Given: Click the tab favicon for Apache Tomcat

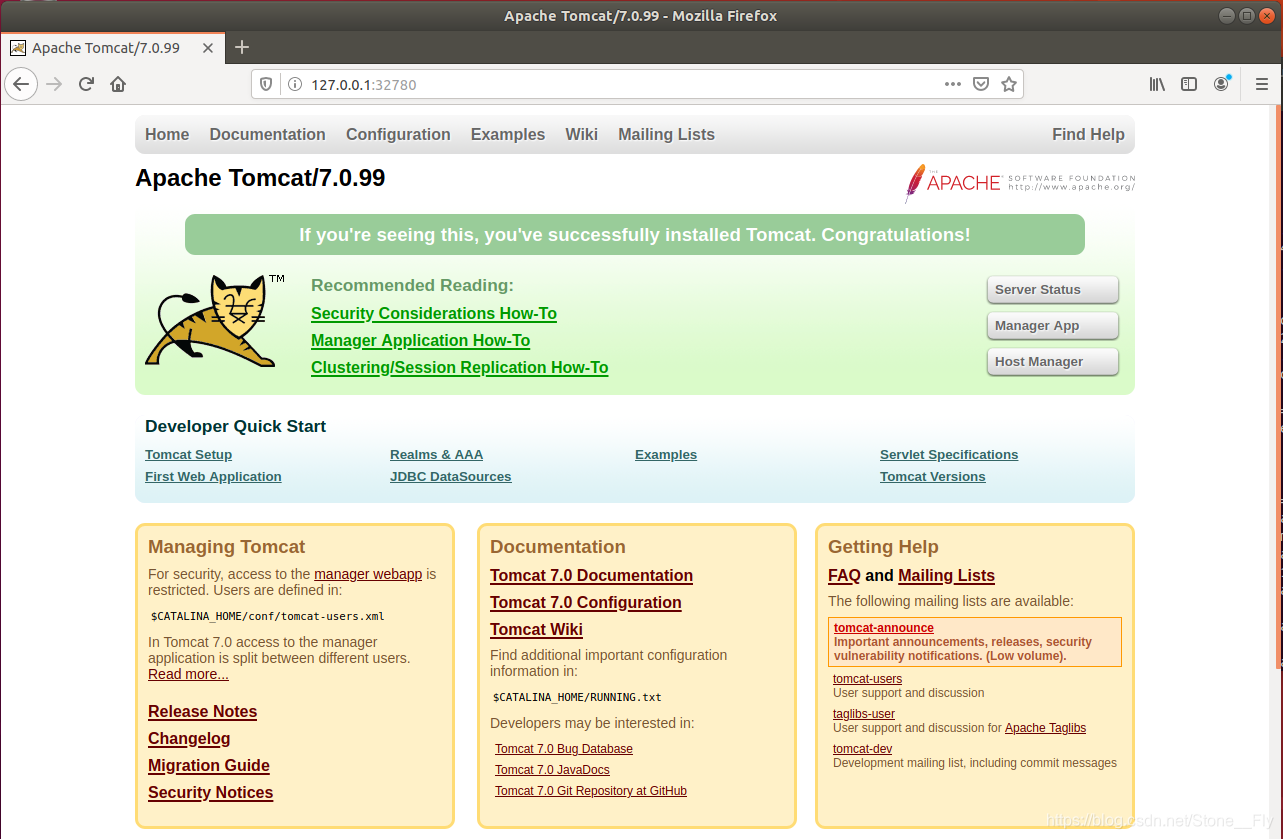Looking at the screenshot, I should [18, 48].
